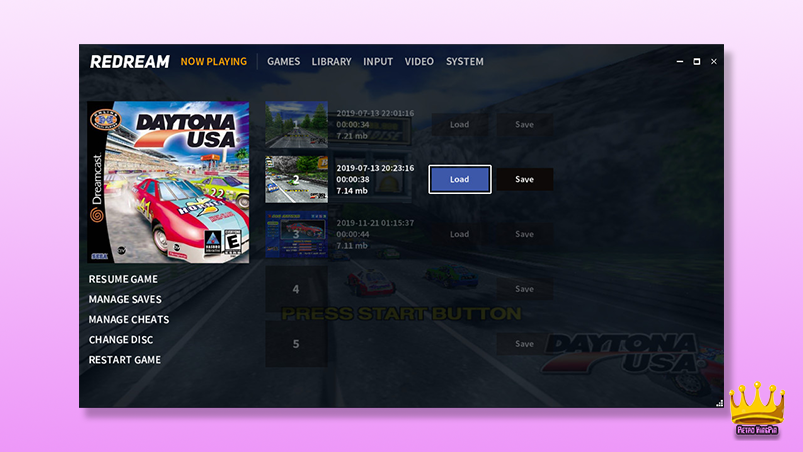The width and height of the screenshot is (803, 452).
Task: Load save state from slot 1
Action: tap(459, 124)
